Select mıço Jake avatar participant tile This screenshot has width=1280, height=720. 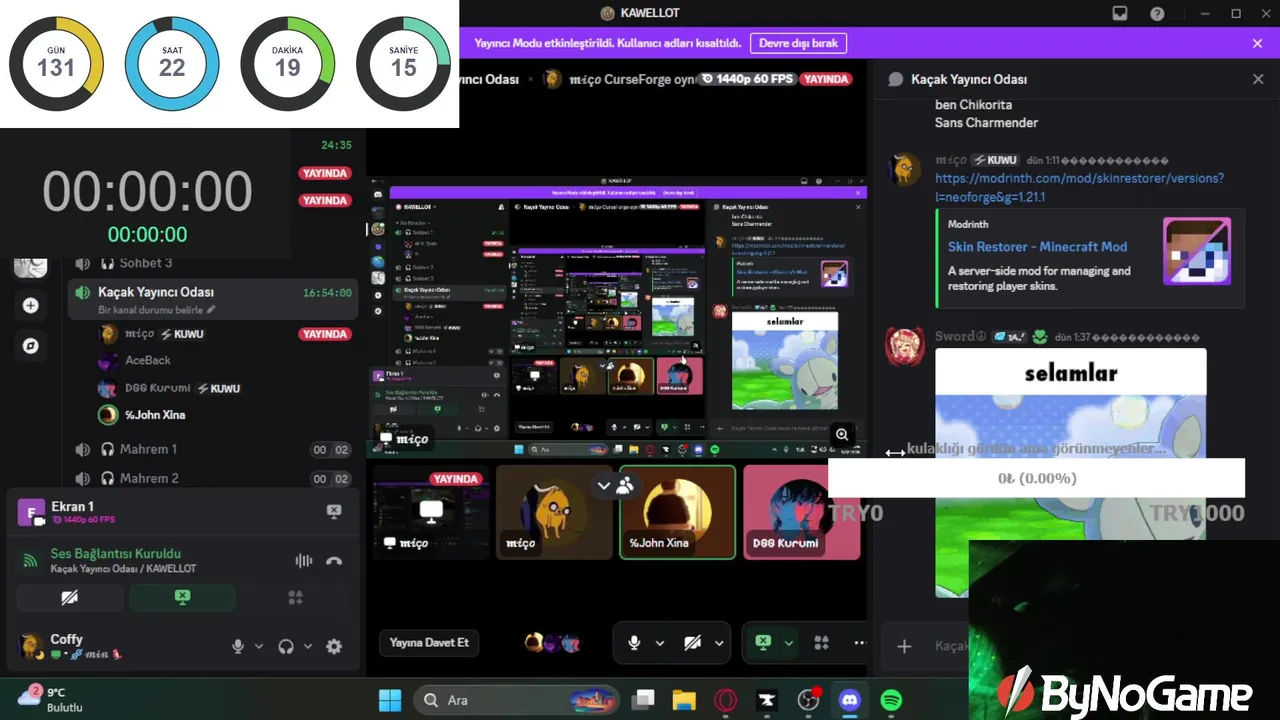click(554, 512)
